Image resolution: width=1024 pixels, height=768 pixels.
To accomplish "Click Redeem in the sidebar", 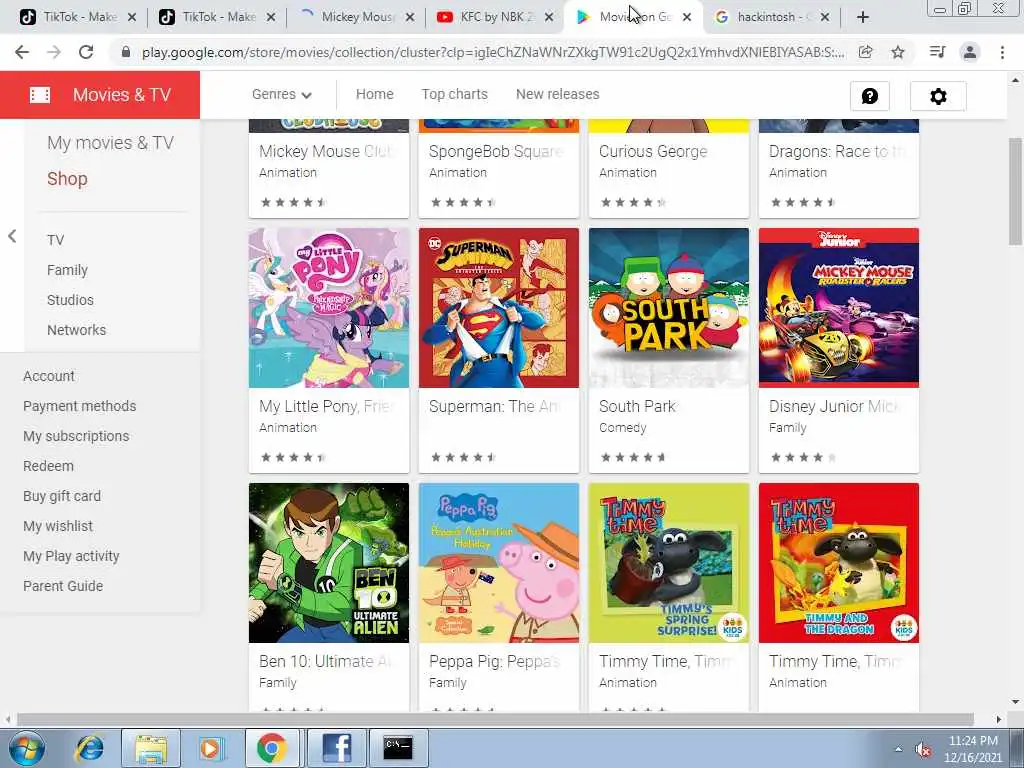I will pyautogui.click(x=48, y=466).
